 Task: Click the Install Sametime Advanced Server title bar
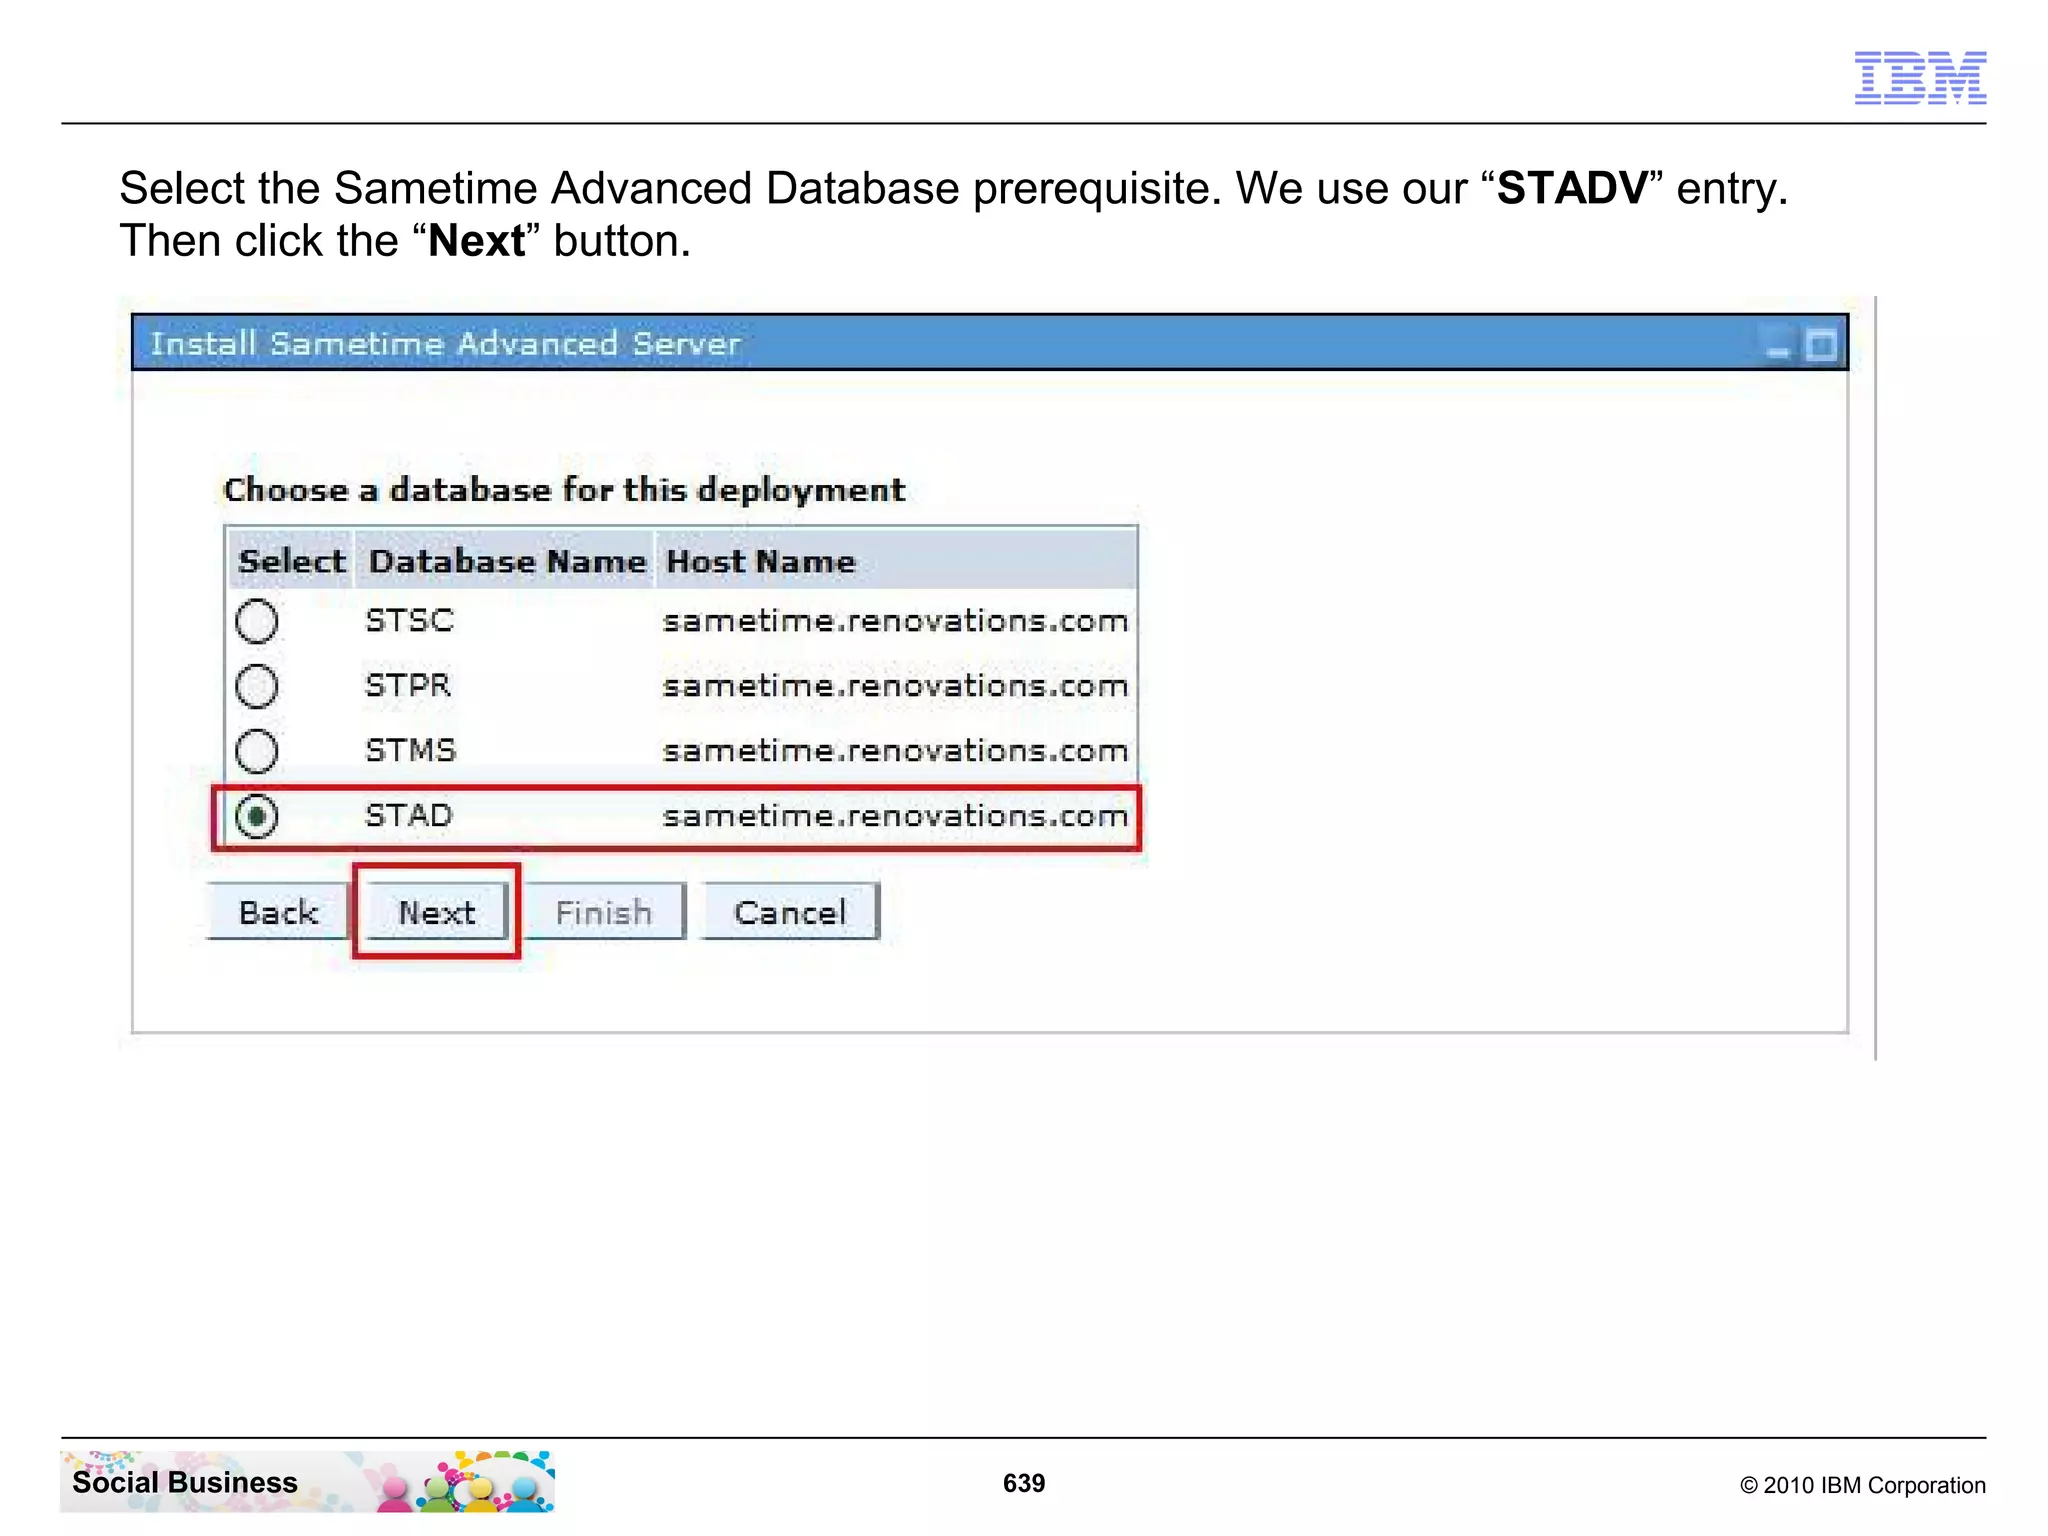[990, 343]
